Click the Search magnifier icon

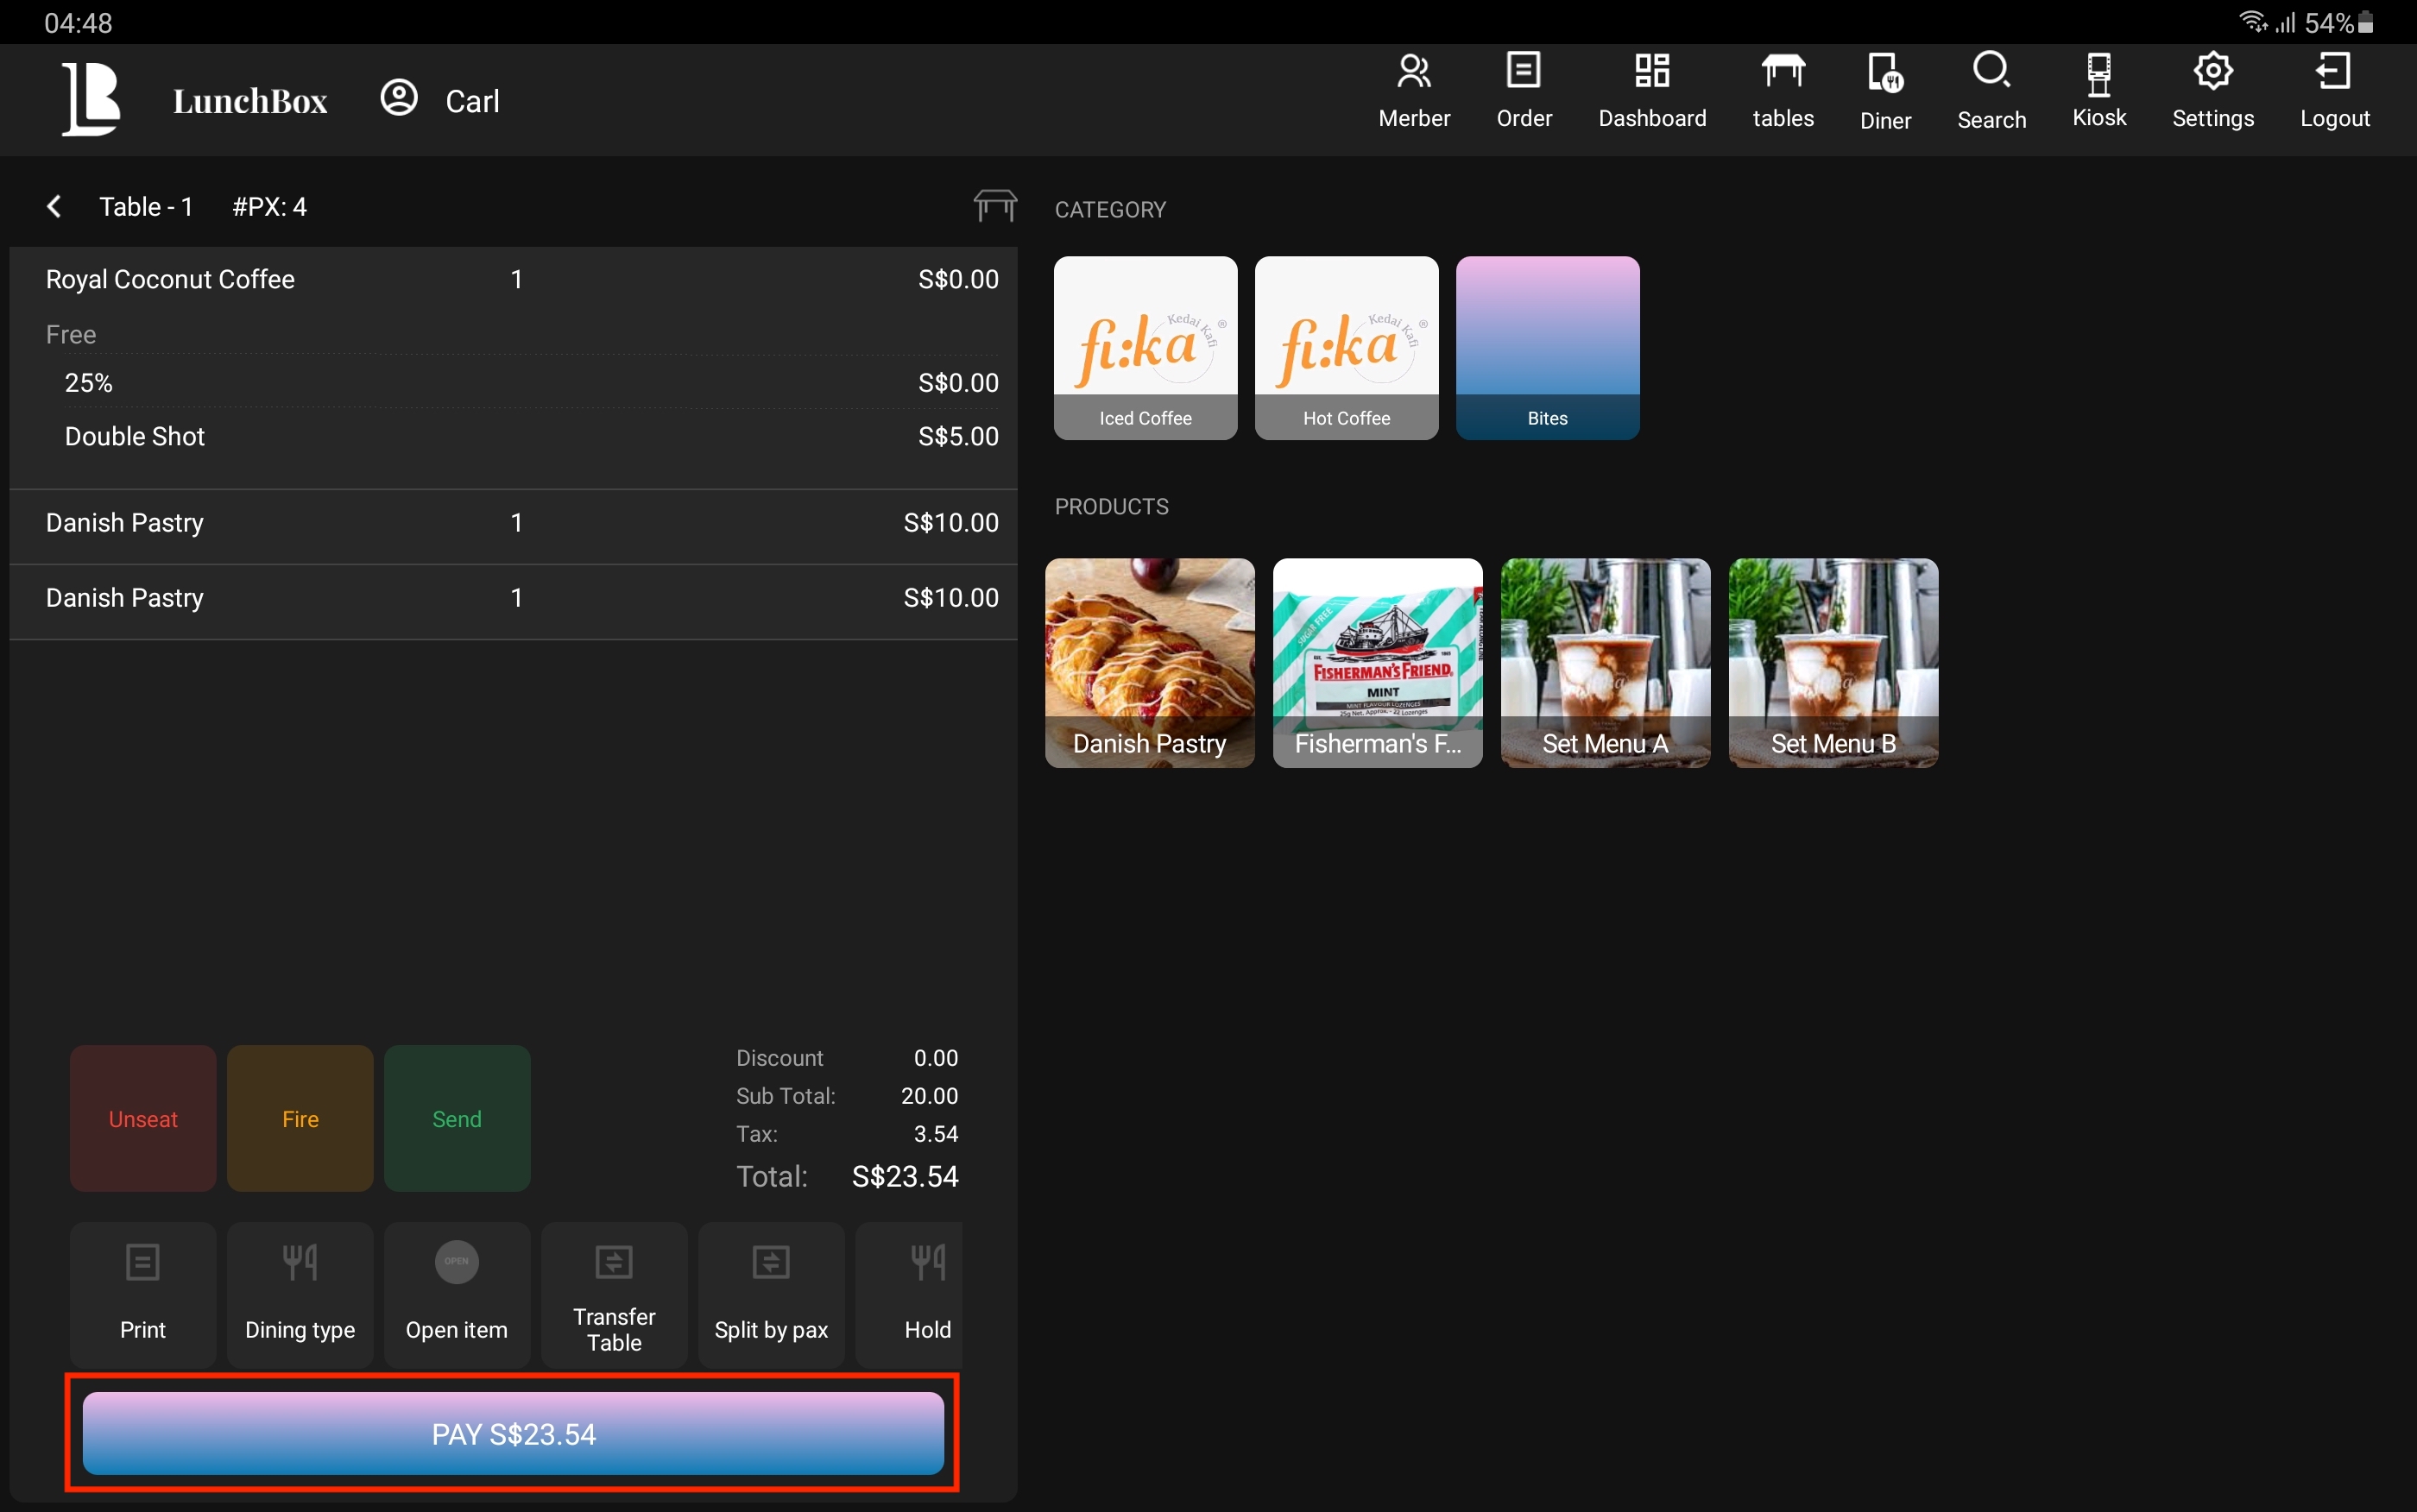click(1990, 90)
